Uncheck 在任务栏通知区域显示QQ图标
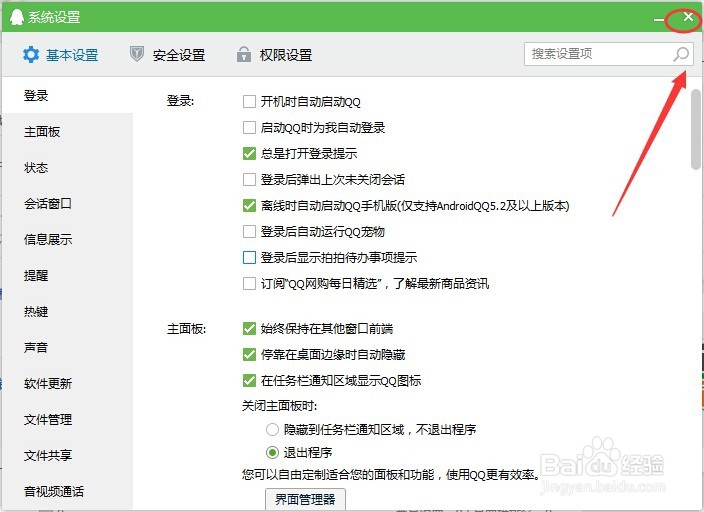The image size is (704, 512). [249, 381]
